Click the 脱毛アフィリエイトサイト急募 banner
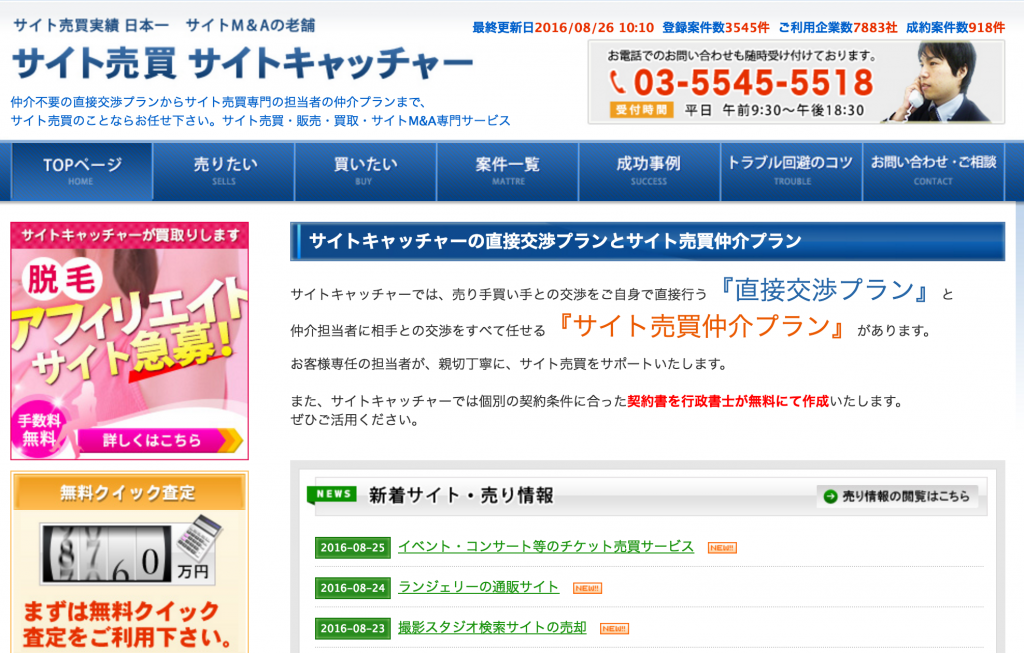 tap(129, 340)
